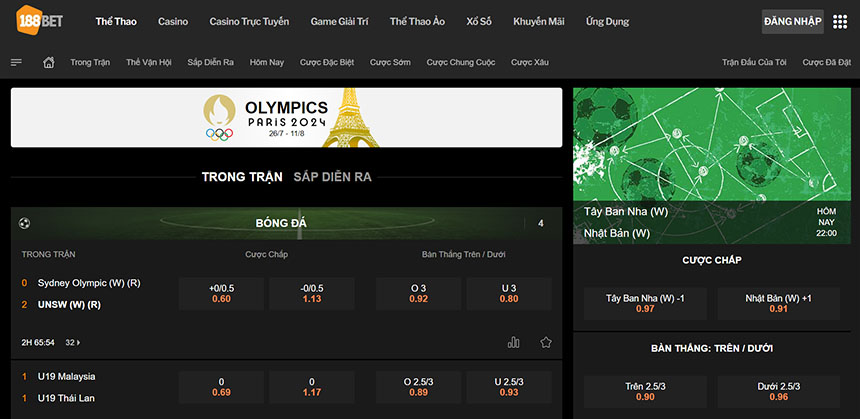This screenshot has height=419, width=860.
Task: Click the football icon beside Bóng Đá
Action: click(x=24, y=223)
